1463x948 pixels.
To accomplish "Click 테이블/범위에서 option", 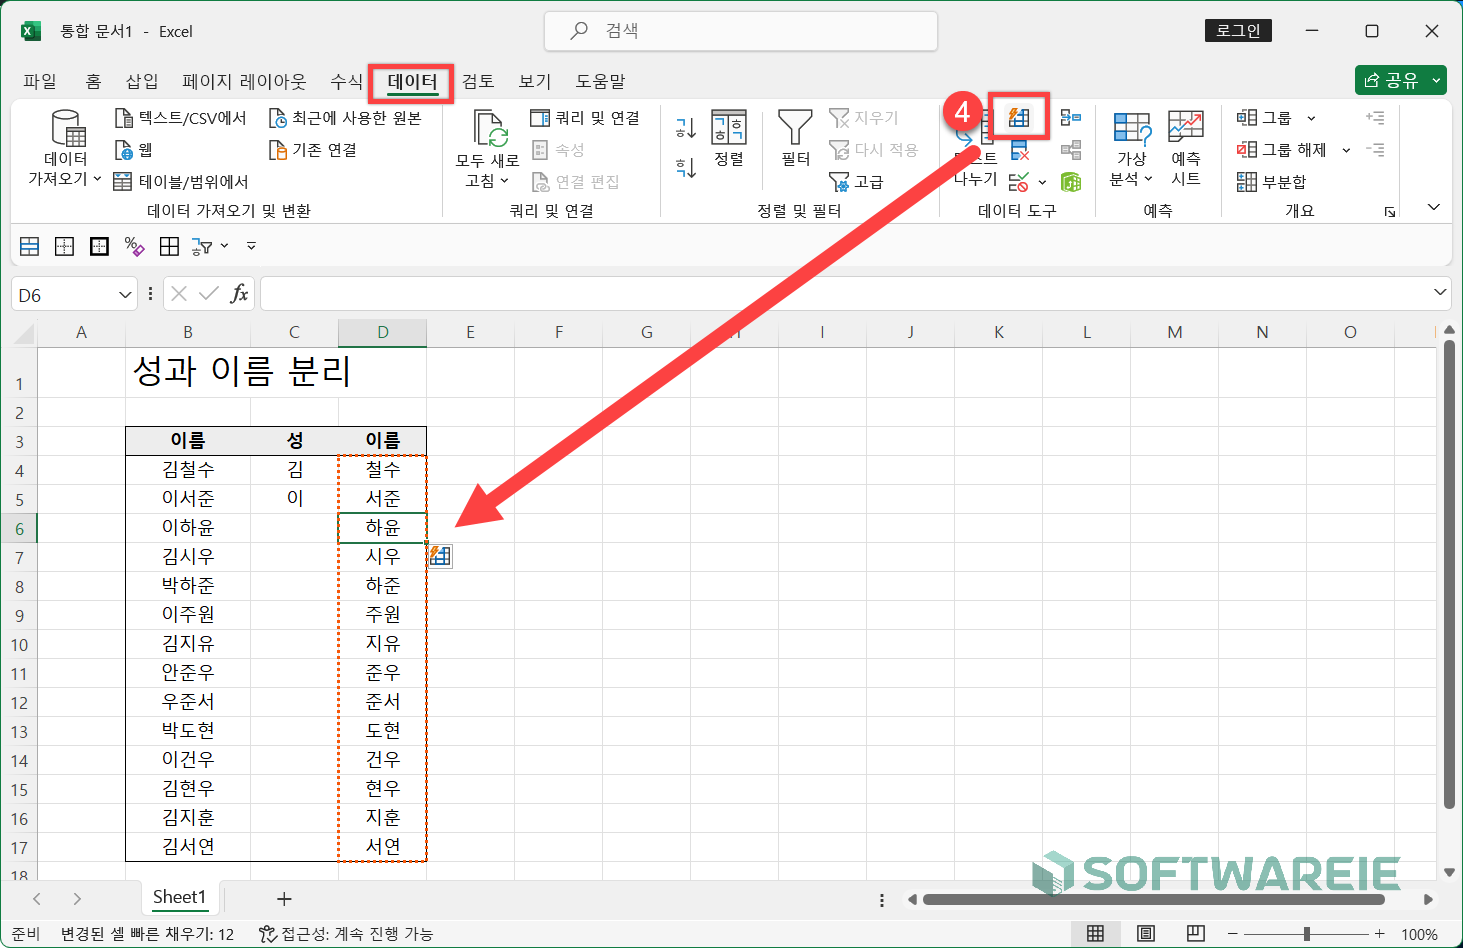I will tap(181, 182).
